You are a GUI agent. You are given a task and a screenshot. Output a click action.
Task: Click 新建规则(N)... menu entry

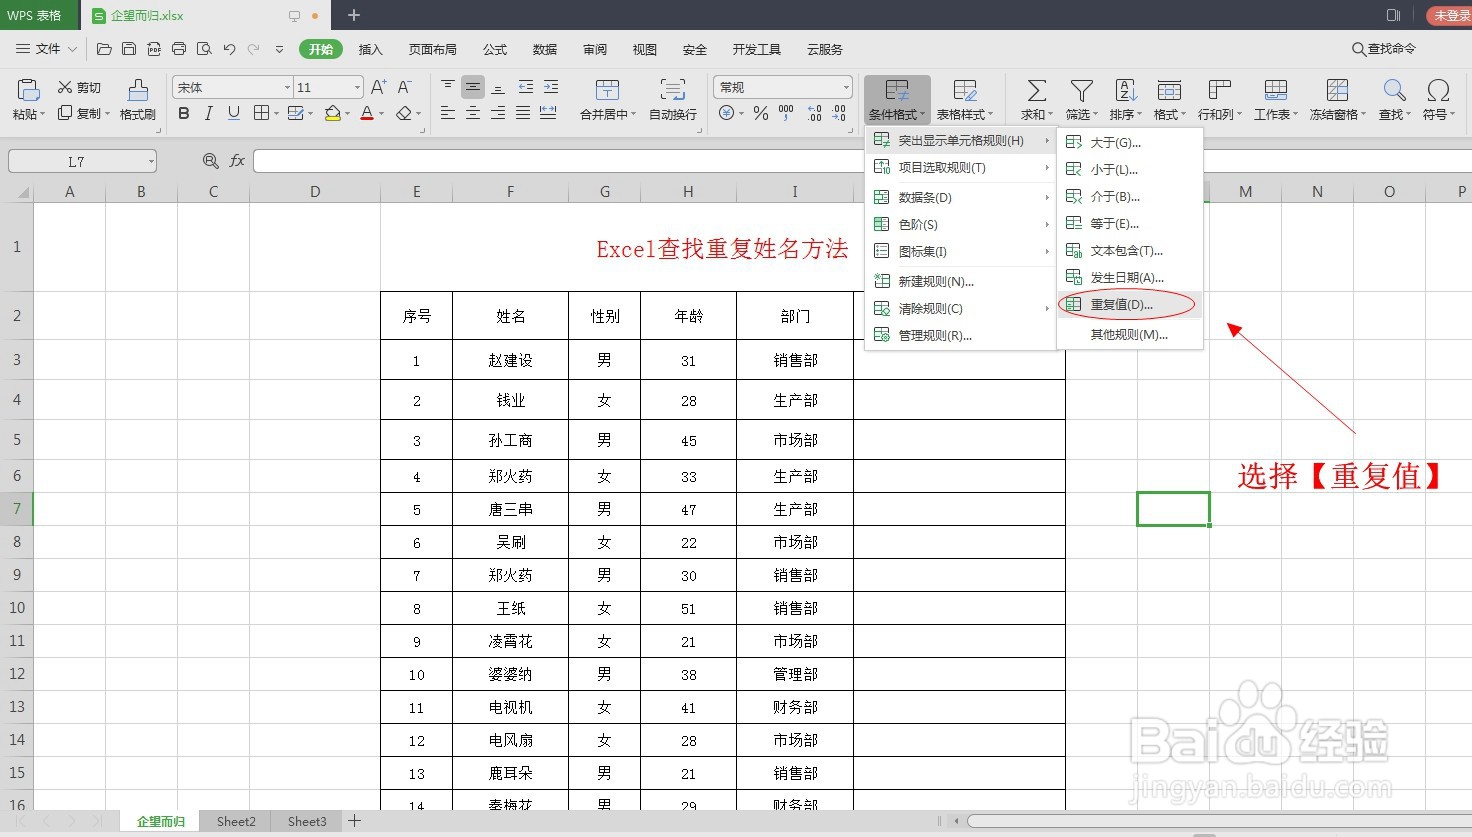point(960,281)
